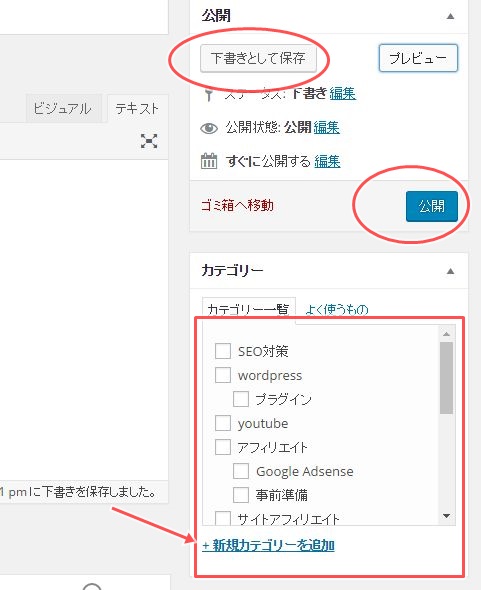Add a new category via 新規カテゴリーを追加
The height and width of the screenshot is (590, 481).
pos(268,545)
